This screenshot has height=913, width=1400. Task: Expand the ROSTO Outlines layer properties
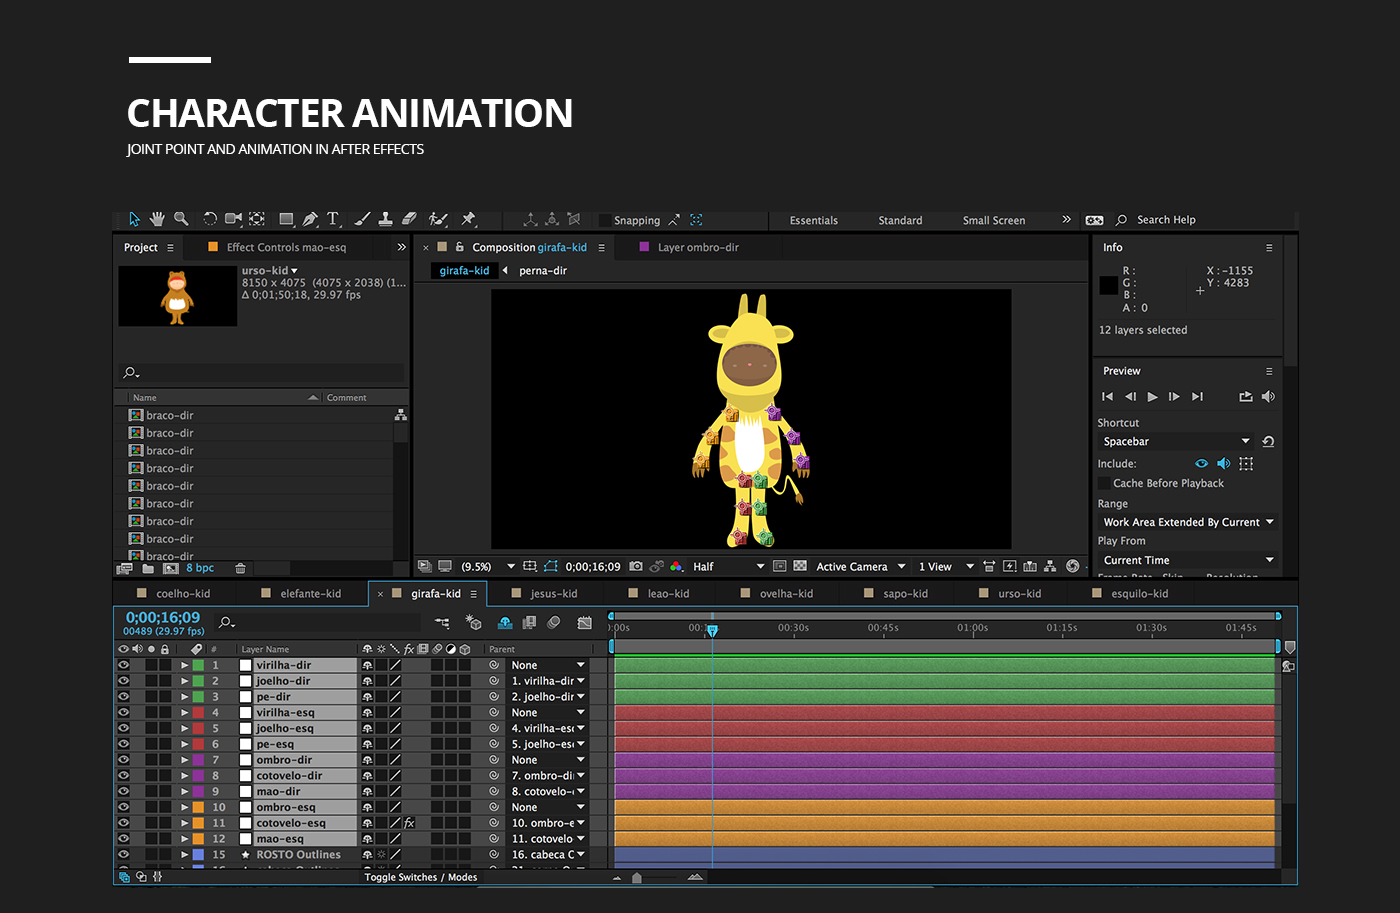point(184,855)
